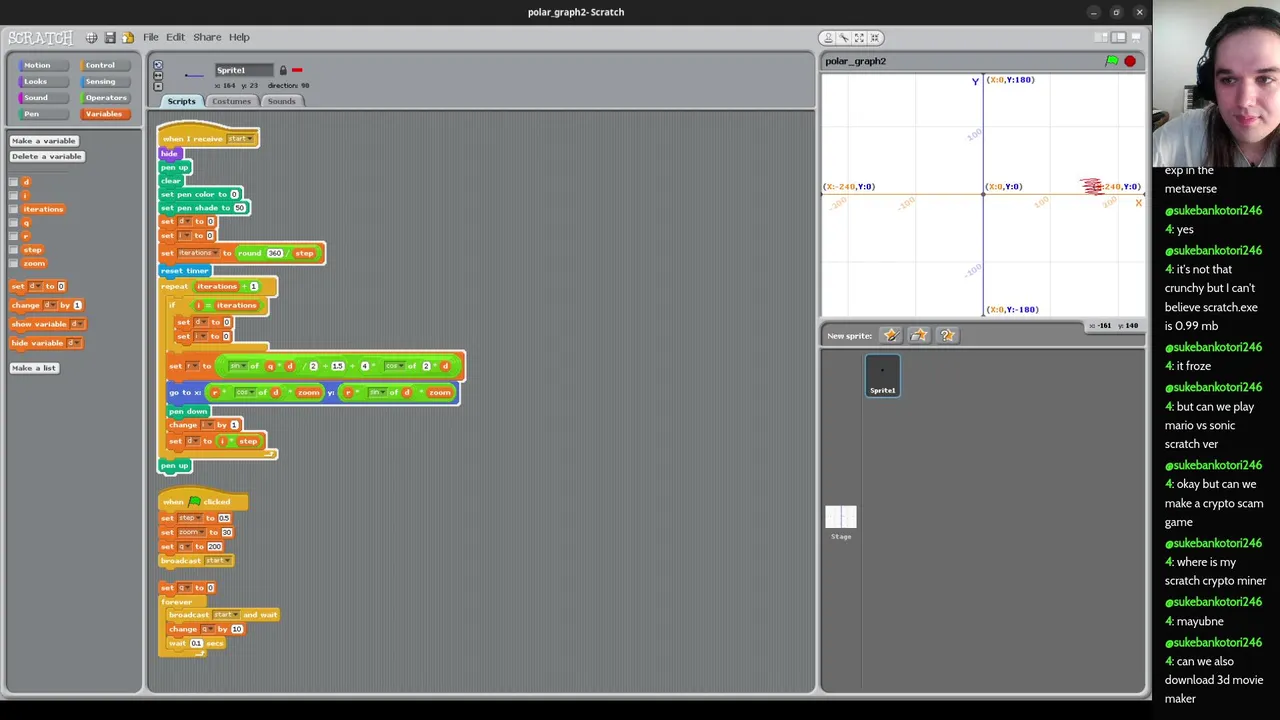Tick the checkbox for variable step
Viewport: 1280px width, 720px height.
[13, 250]
